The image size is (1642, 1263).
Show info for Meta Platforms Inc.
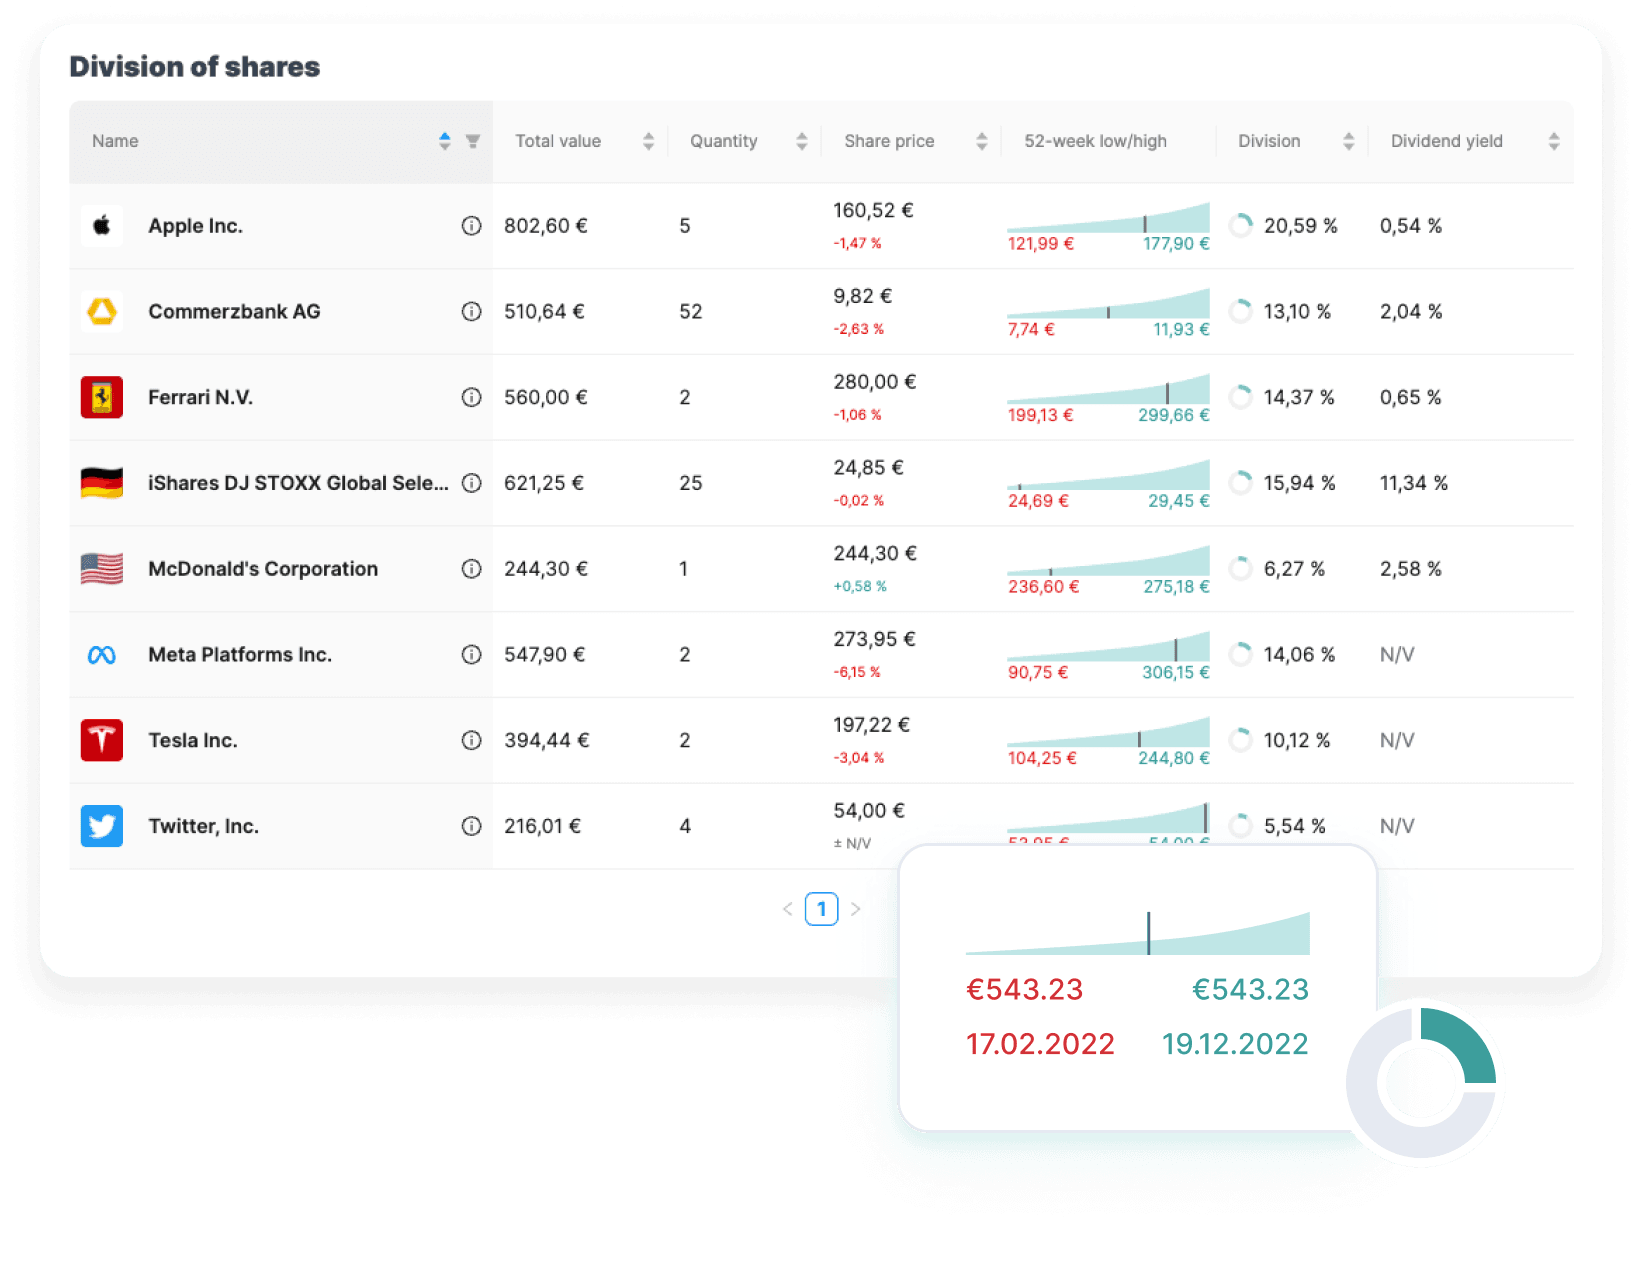471,655
